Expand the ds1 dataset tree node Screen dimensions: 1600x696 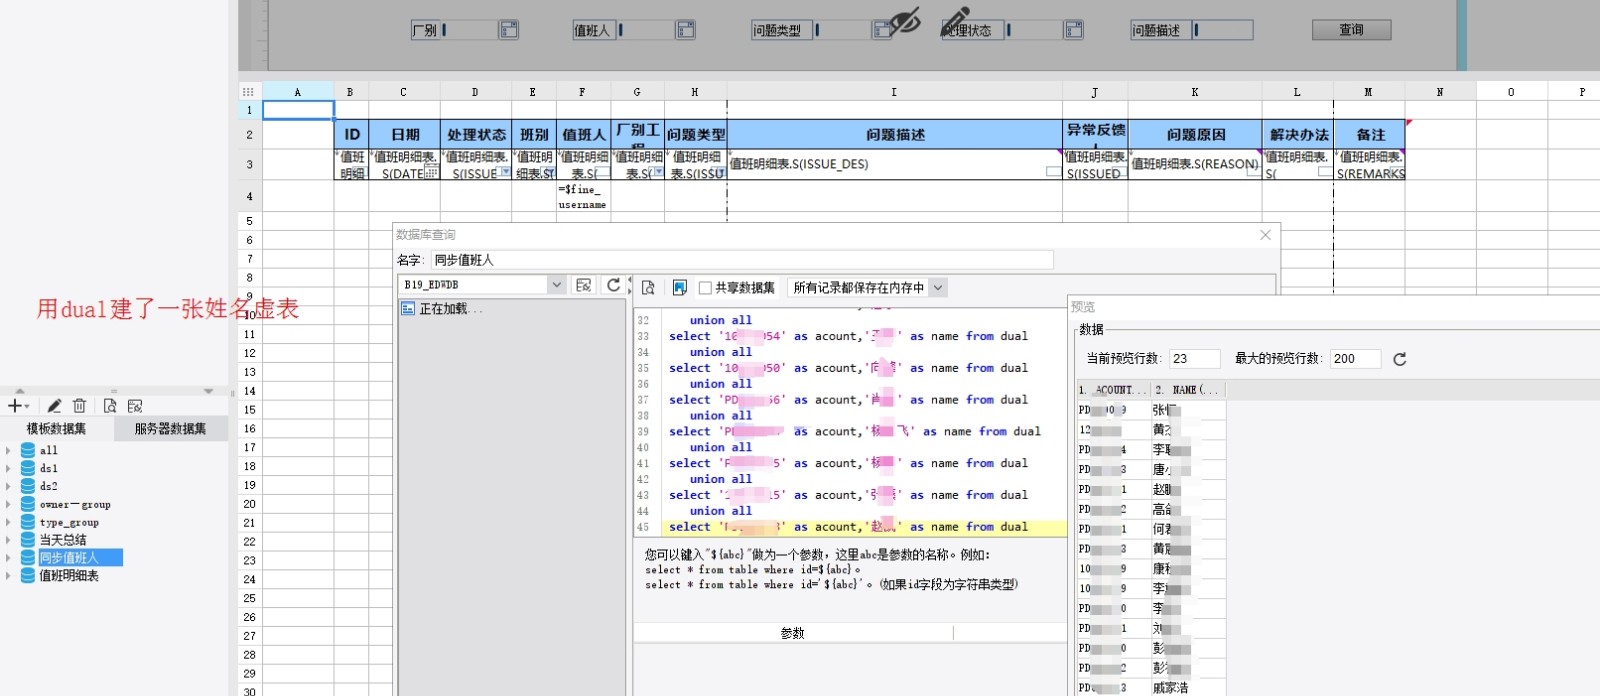click(9, 468)
